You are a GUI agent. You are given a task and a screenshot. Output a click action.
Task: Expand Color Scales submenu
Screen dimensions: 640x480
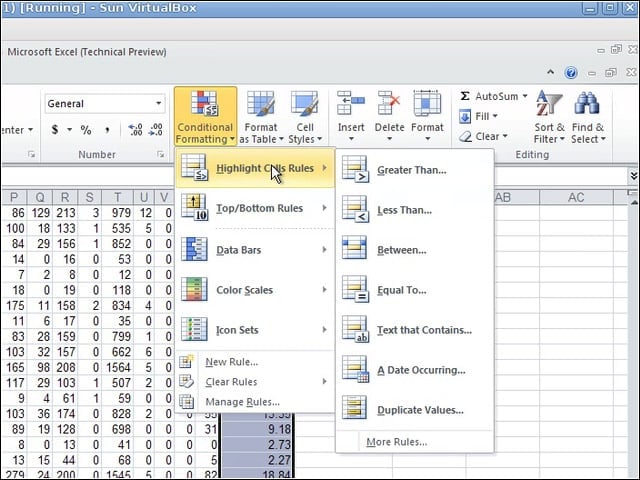255,290
